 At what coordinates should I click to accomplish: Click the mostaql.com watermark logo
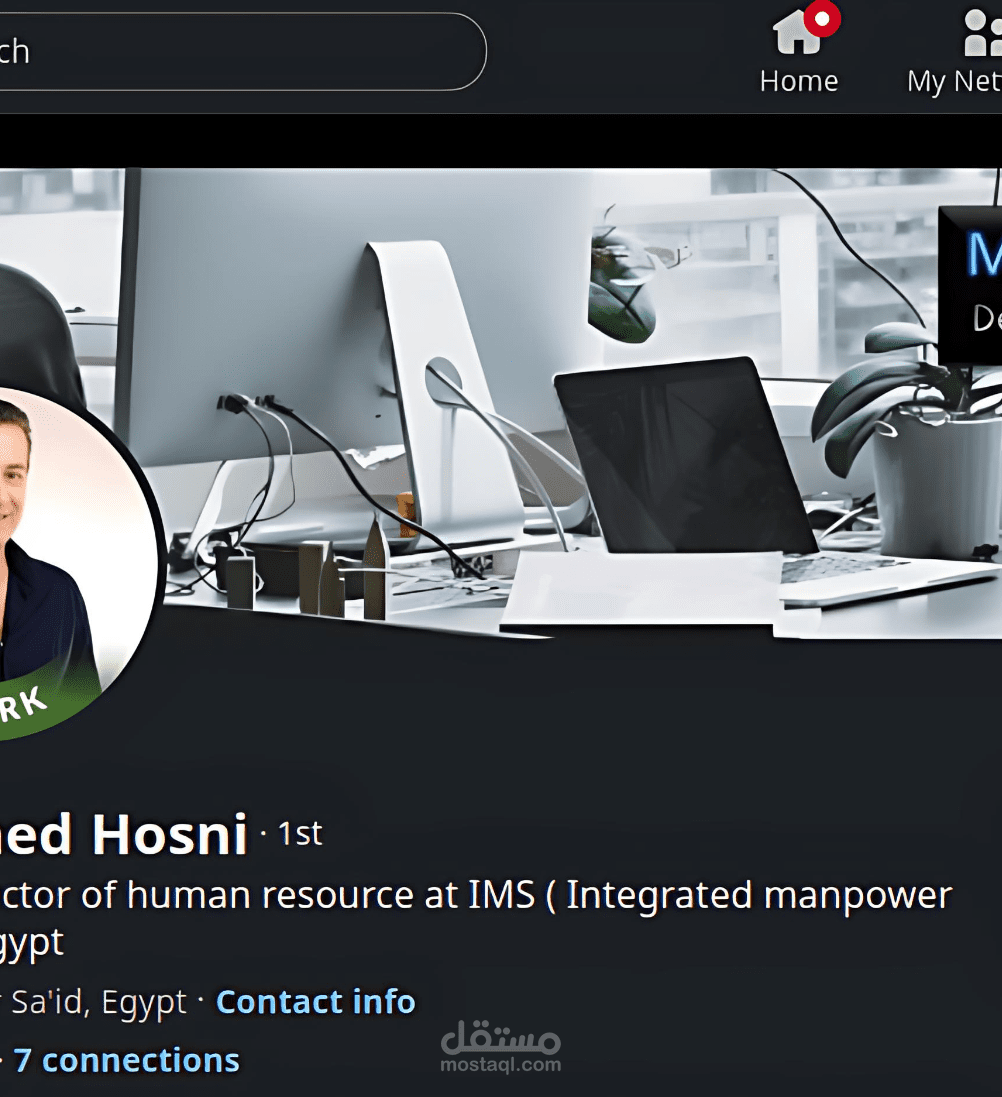501,1047
